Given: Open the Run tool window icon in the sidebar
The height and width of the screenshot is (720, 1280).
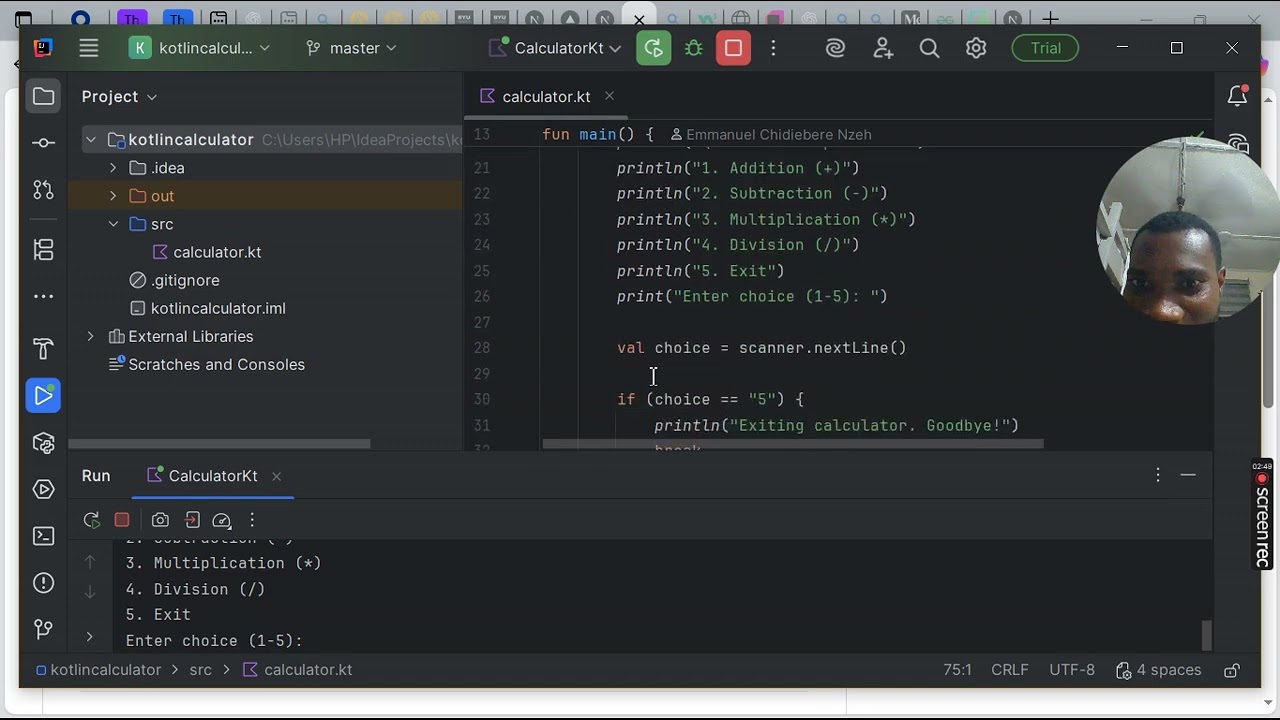Looking at the screenshot, I should [43, 396].
